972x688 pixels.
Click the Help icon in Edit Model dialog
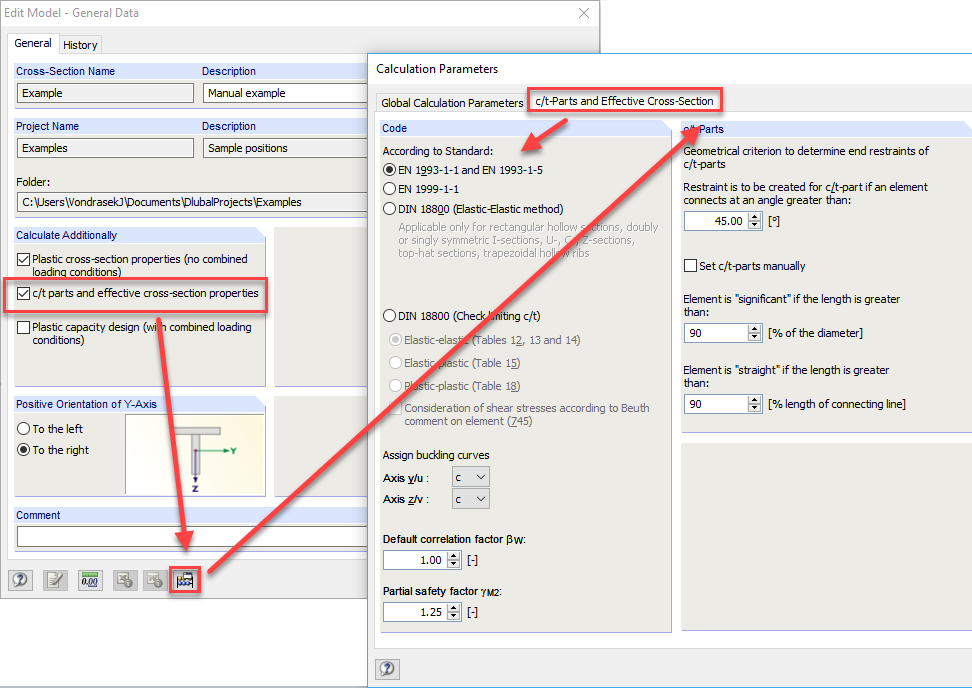click(x=20, y=580)
